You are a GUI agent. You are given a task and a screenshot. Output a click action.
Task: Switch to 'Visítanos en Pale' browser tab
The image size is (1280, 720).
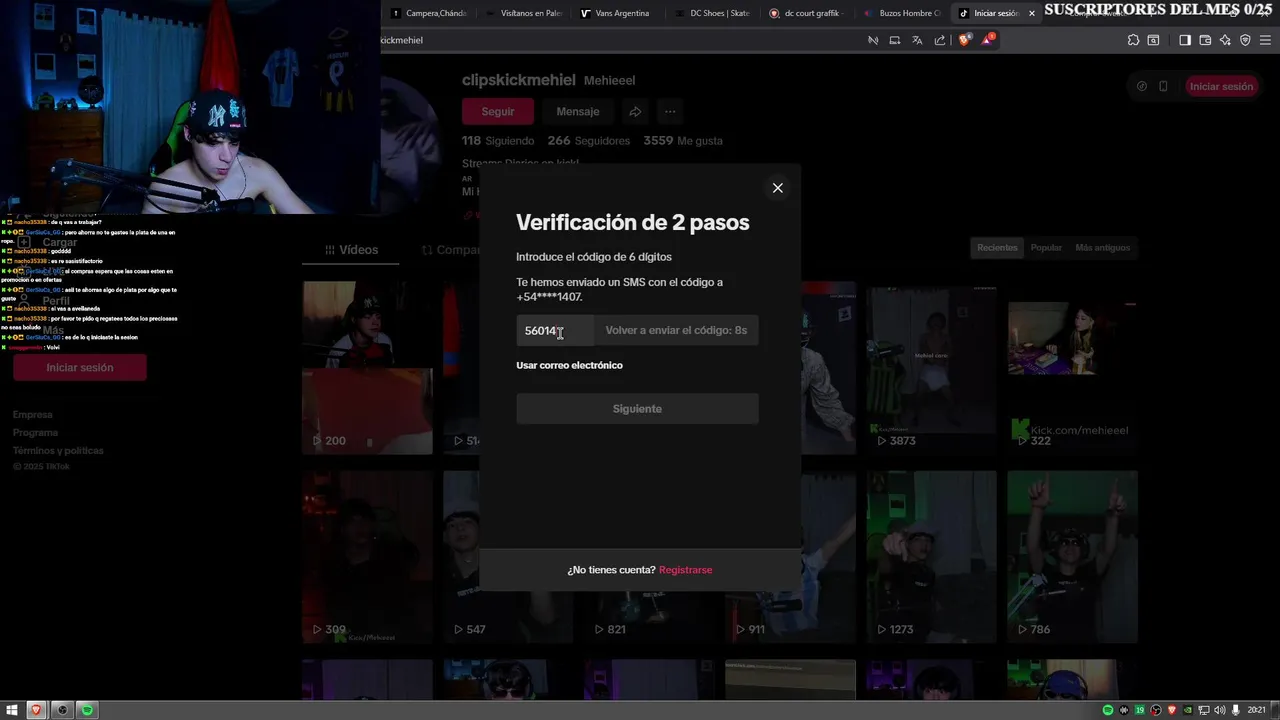click(524, 13)
